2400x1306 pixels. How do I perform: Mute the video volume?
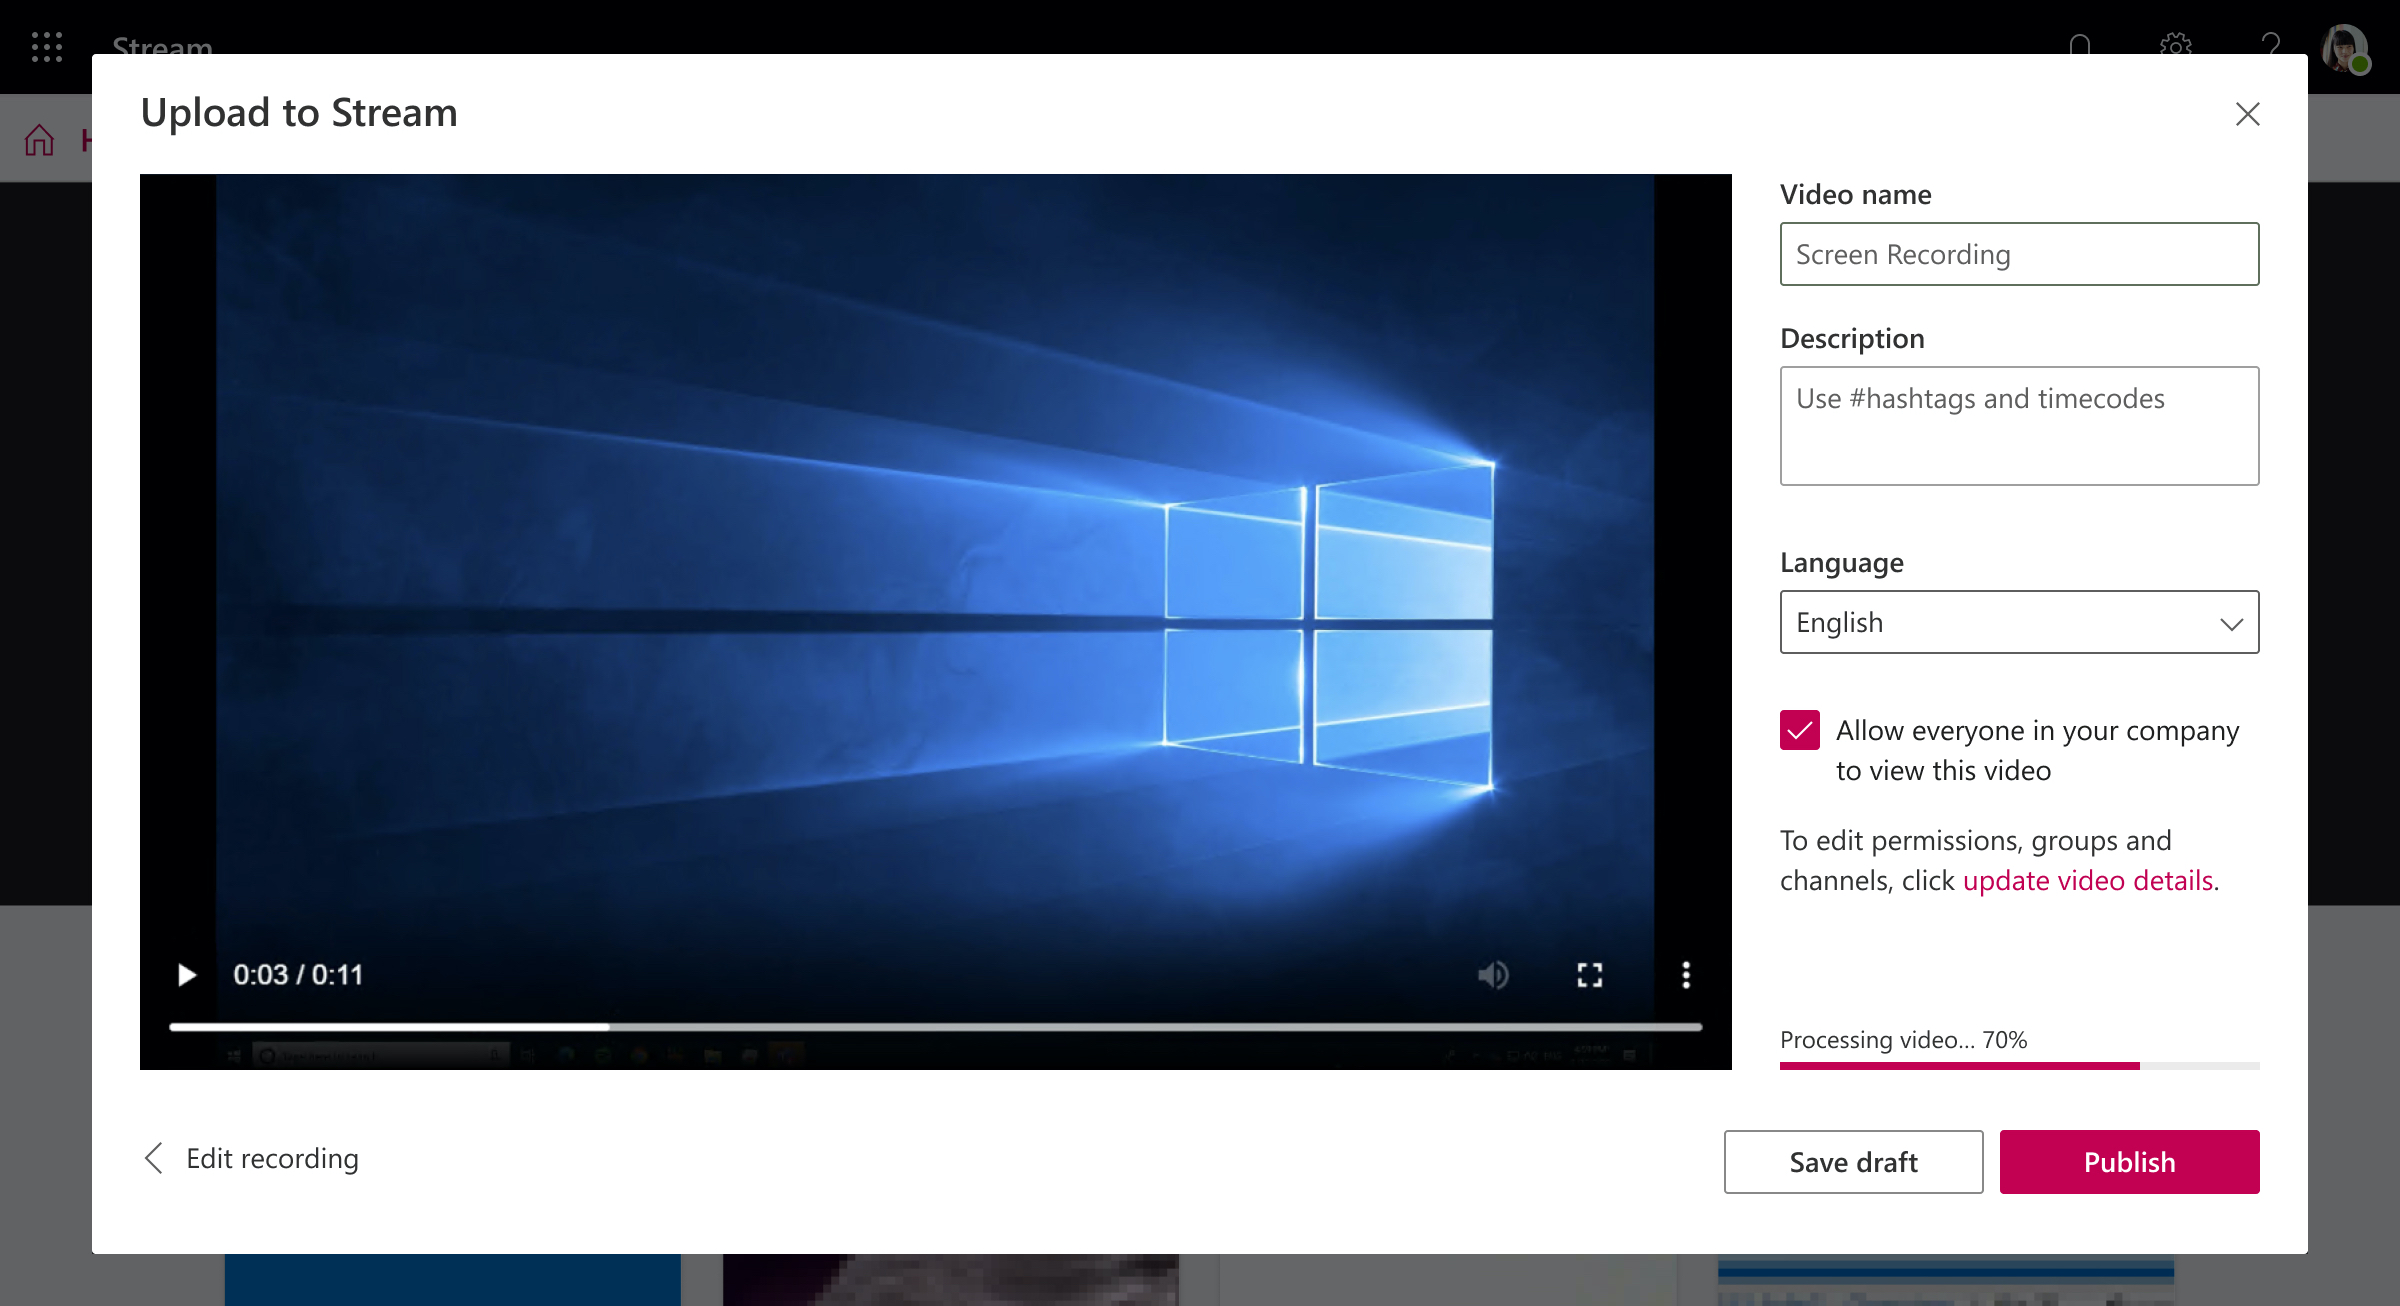click(x=1493, y=975)
